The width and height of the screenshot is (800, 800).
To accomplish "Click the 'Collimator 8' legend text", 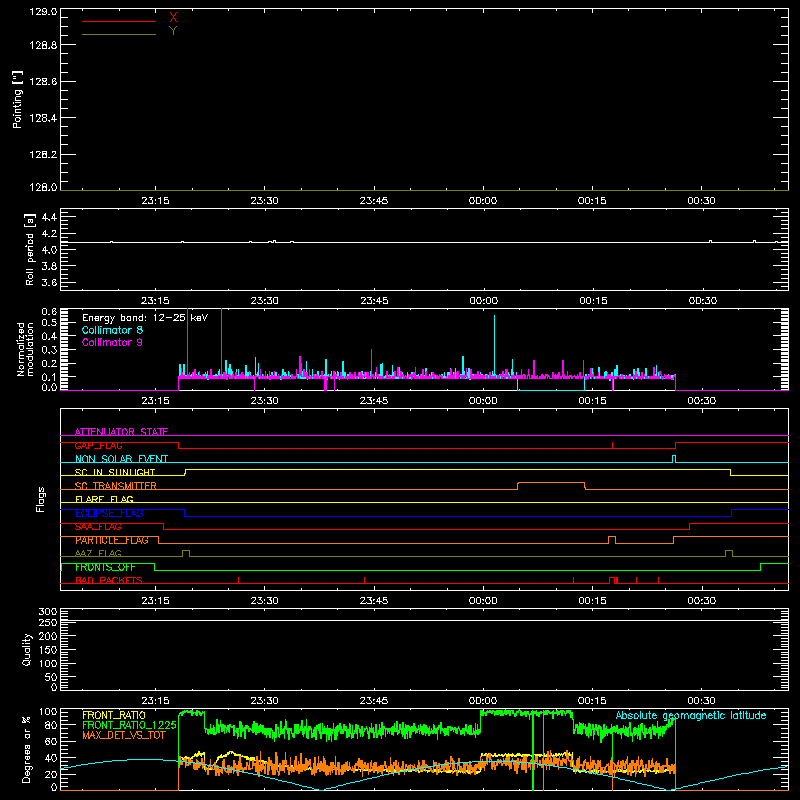I will click(x=112, y=330).
